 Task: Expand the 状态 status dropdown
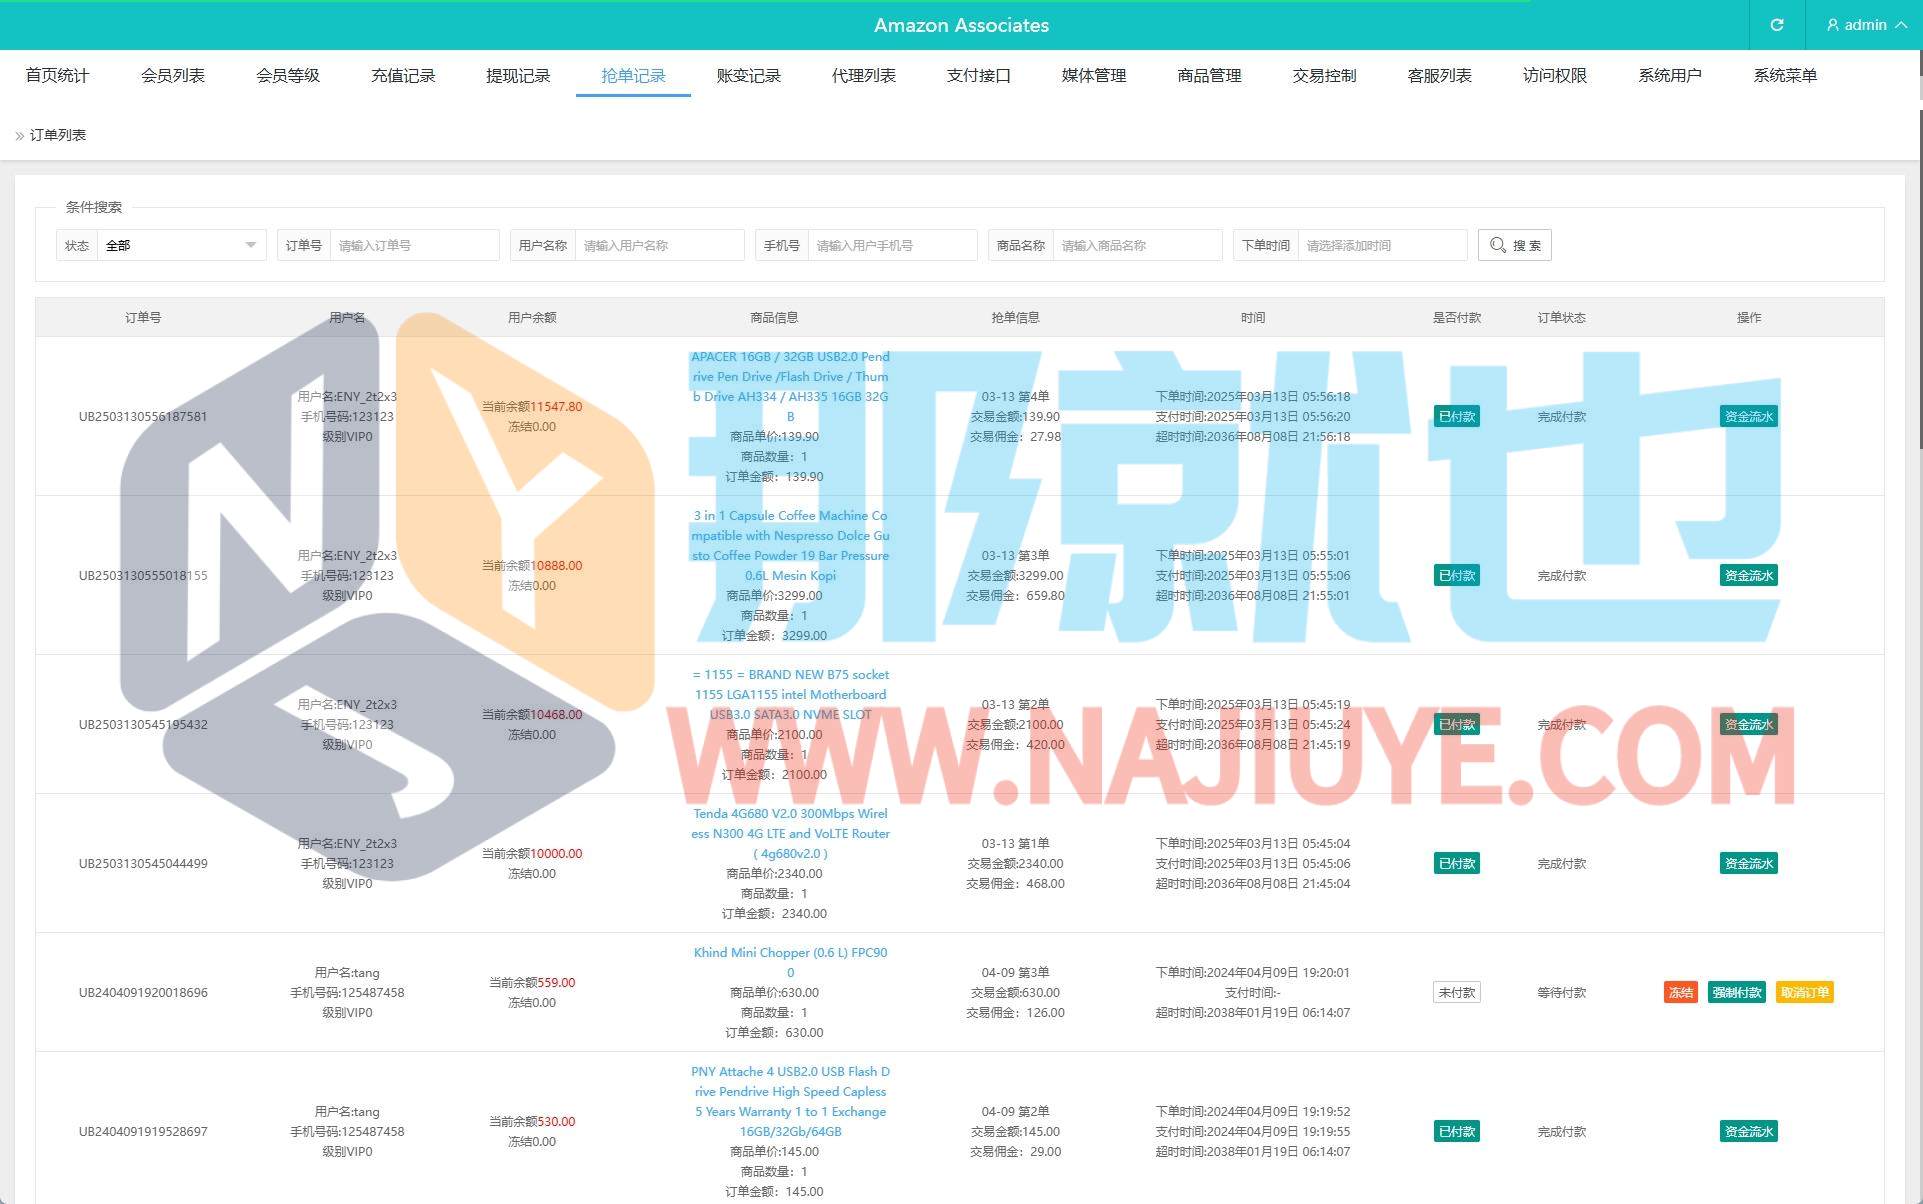[x=180, y=245]
